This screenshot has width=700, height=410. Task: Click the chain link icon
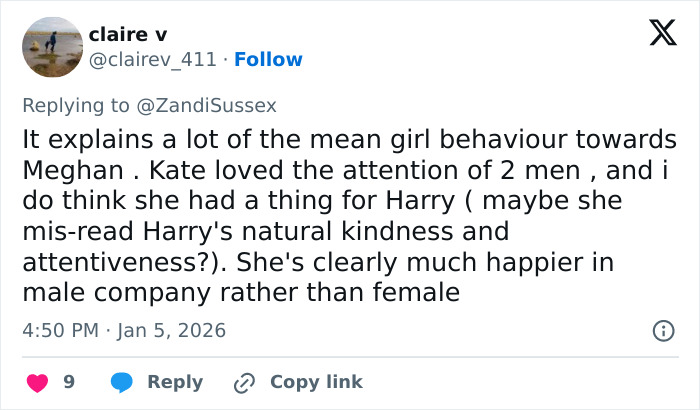(x=244, y=382)
